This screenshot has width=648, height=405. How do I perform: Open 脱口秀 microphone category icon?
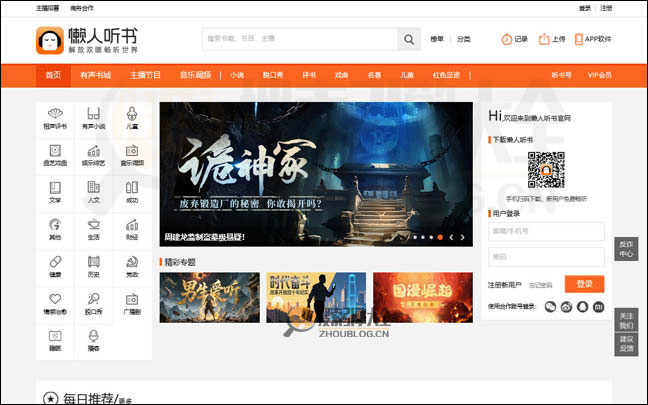coord(93,298)
